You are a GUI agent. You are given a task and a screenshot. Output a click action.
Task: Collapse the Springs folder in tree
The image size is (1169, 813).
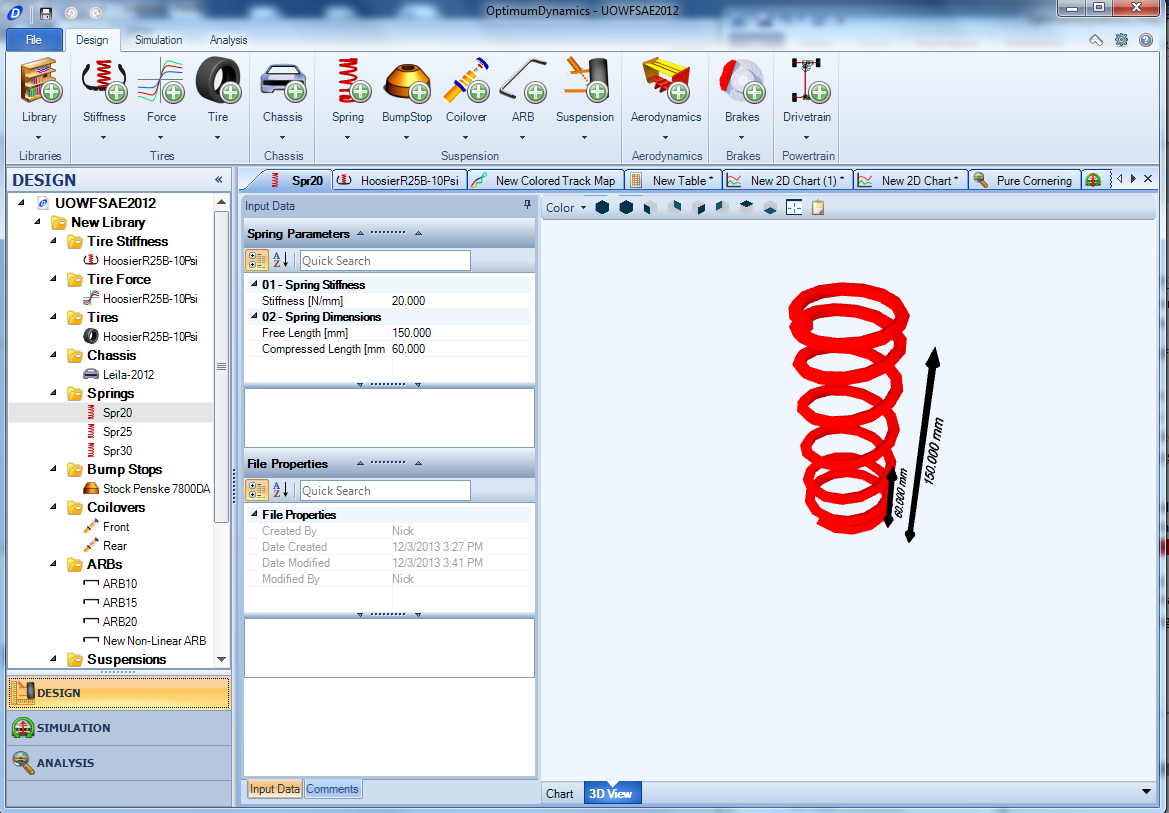(x=54, y=392)
